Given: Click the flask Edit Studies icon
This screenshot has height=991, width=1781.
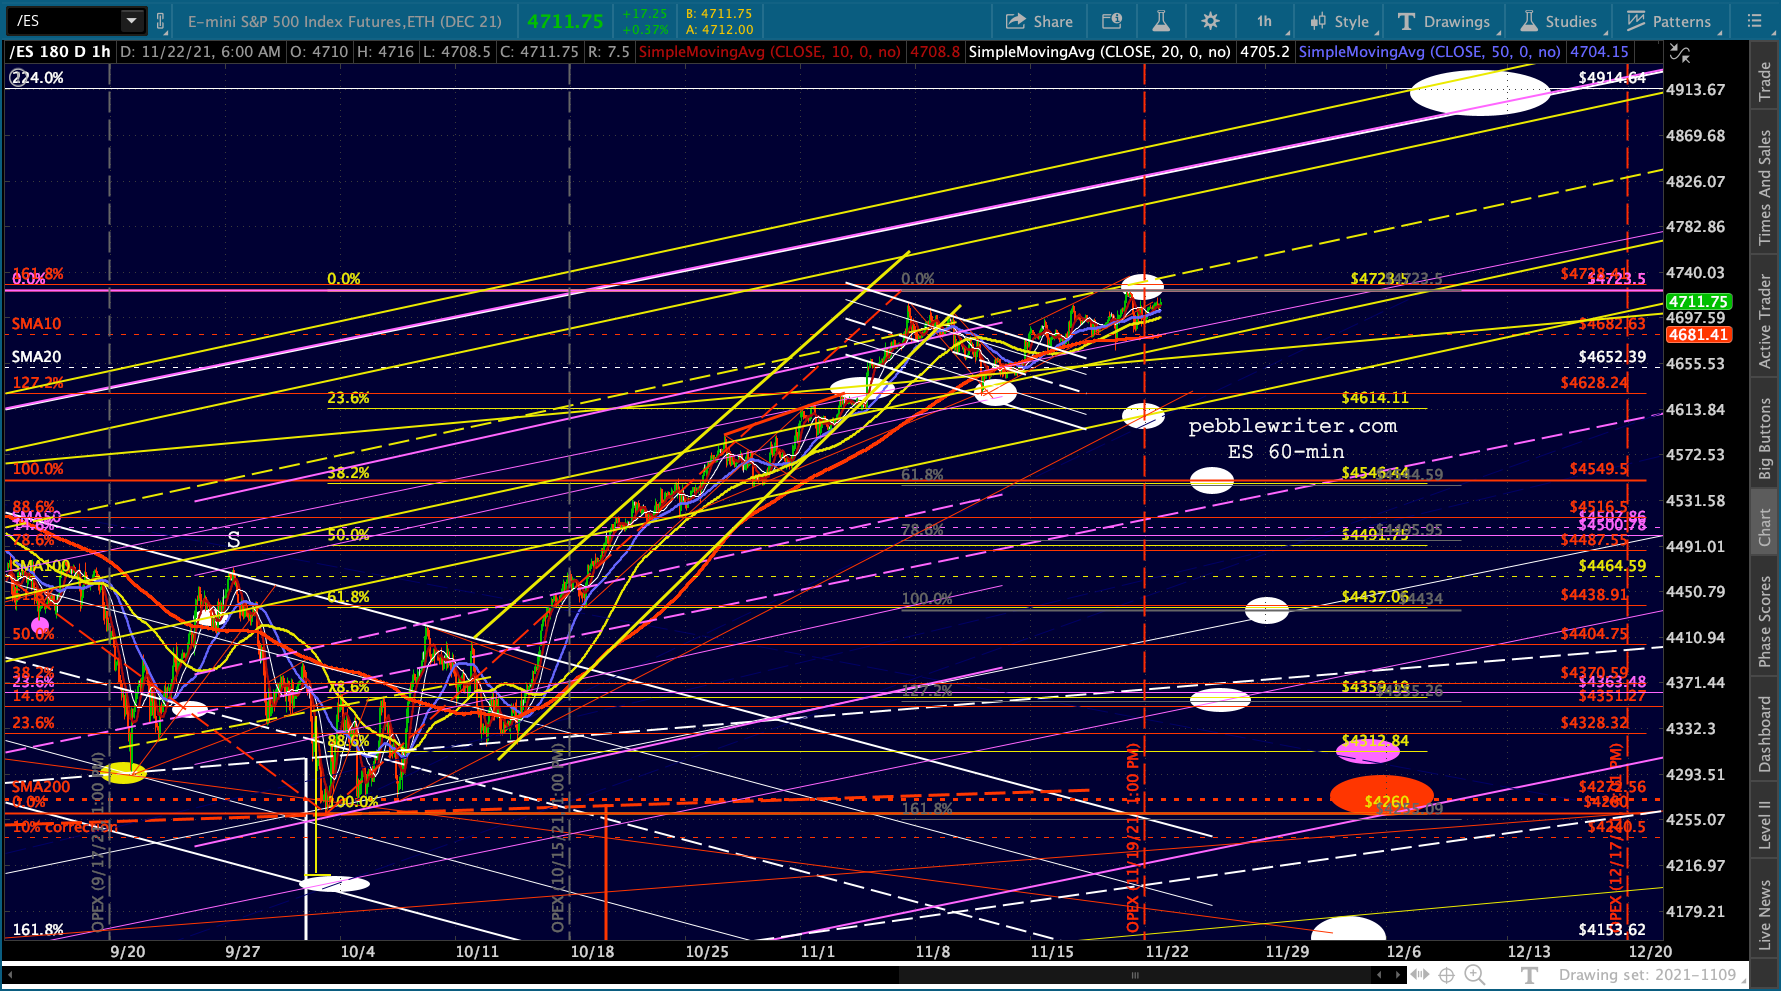Looking at the screenshot, I should tap(1160, 21).
